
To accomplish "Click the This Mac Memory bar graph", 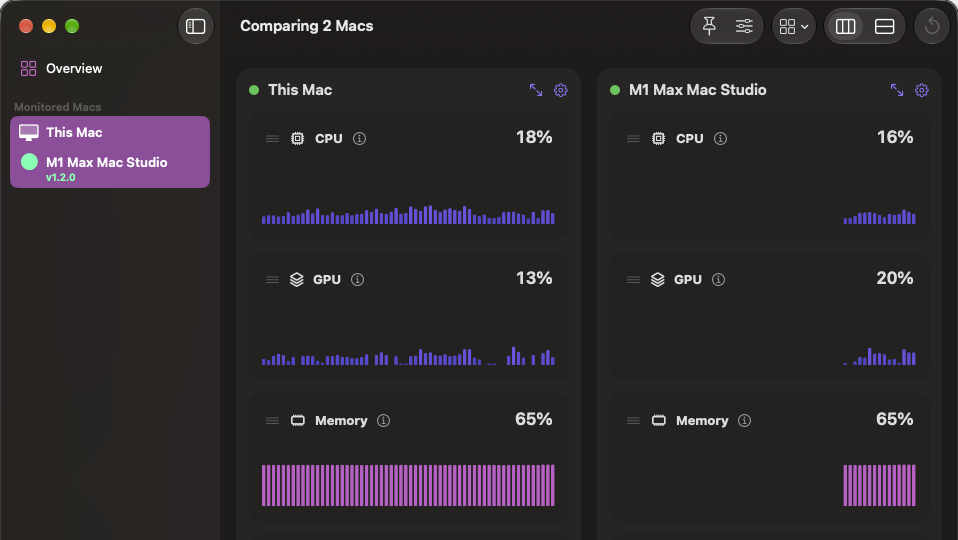I will point(408,485).
